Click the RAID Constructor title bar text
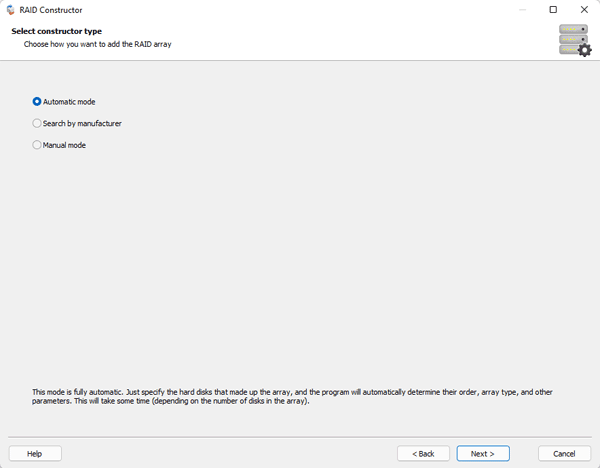Screen dimensions: 600x468 click(51, 10)
